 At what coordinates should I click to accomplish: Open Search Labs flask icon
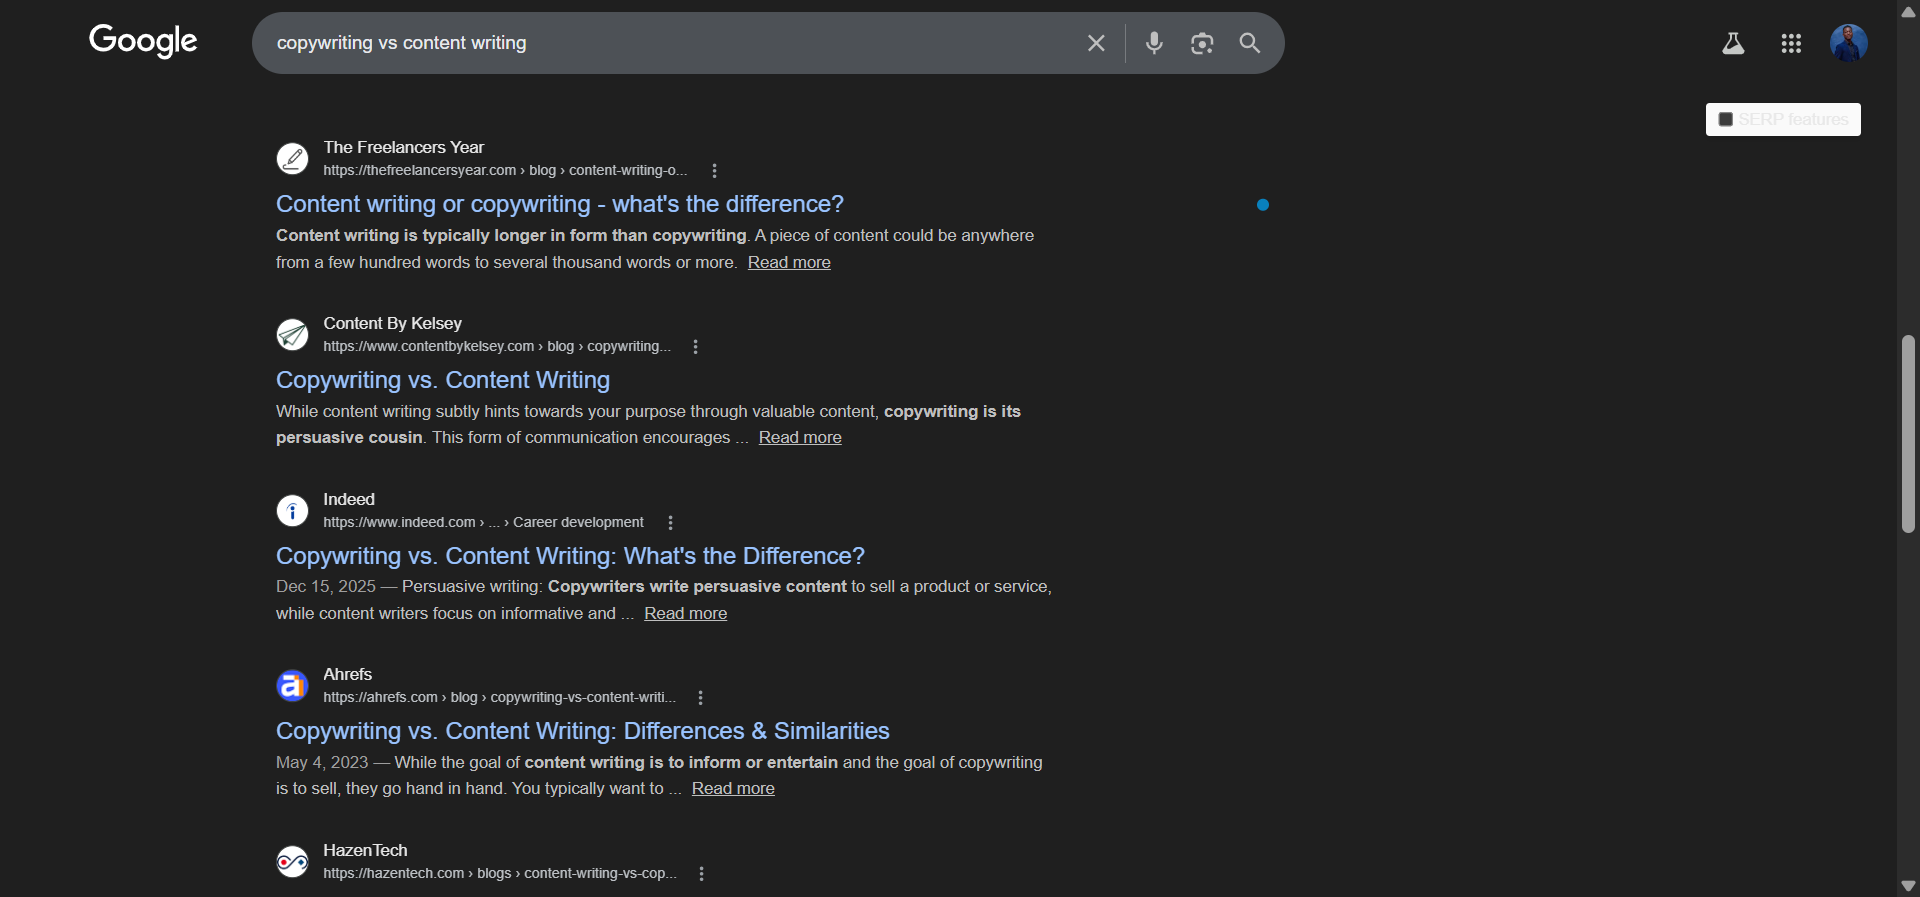[1733, 43]
